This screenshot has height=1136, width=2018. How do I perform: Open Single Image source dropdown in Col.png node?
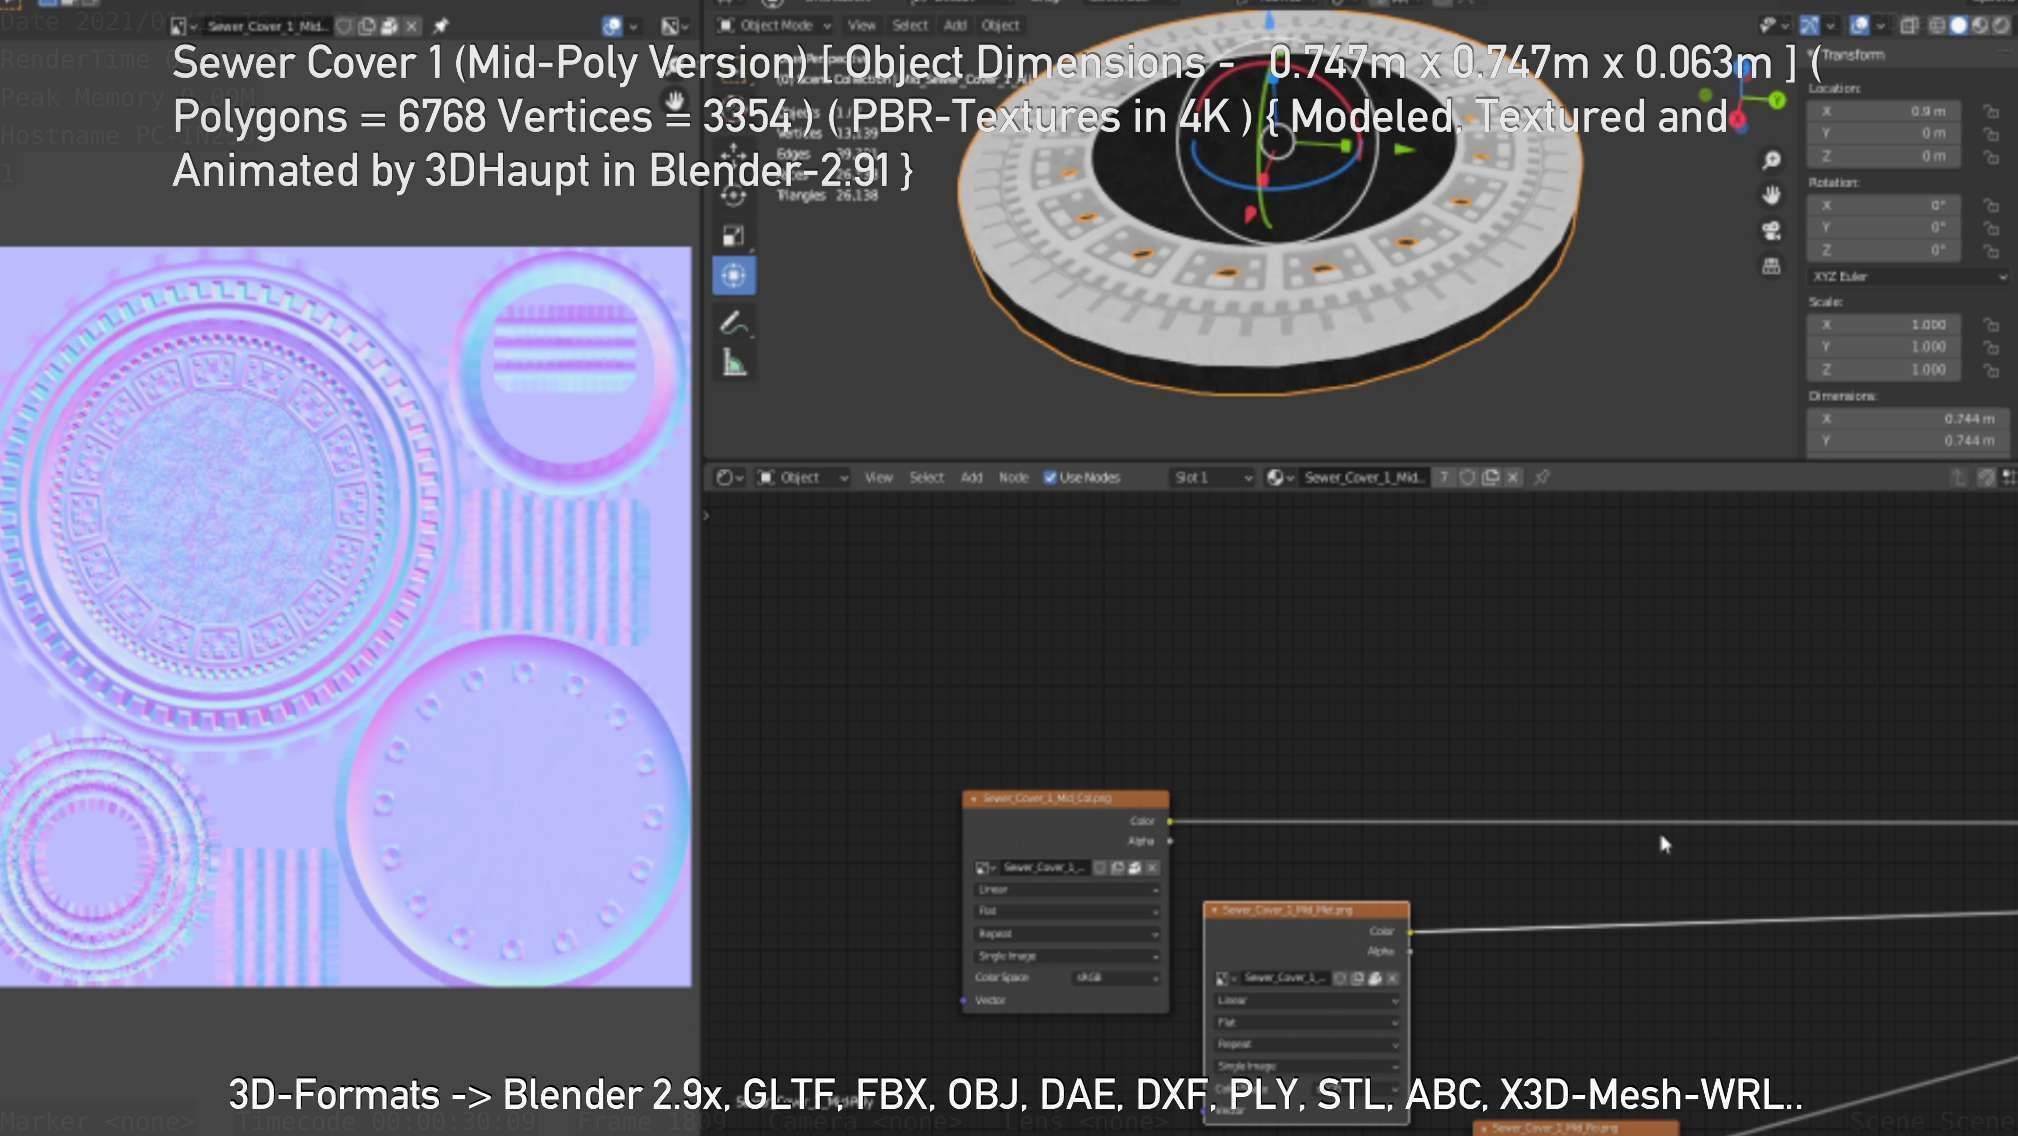[1066, 955]
